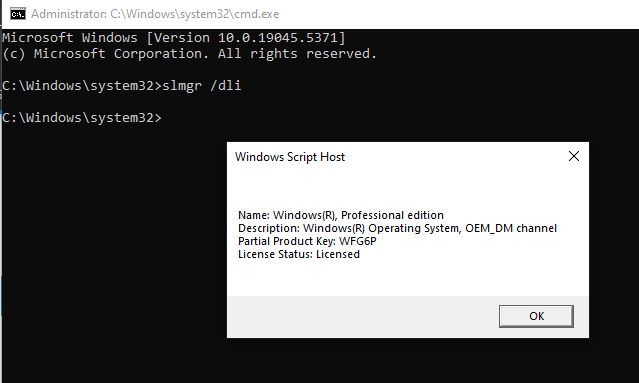Click the Windows Script Host dialog title
This screenshot has height=383, width=639.
290,157
